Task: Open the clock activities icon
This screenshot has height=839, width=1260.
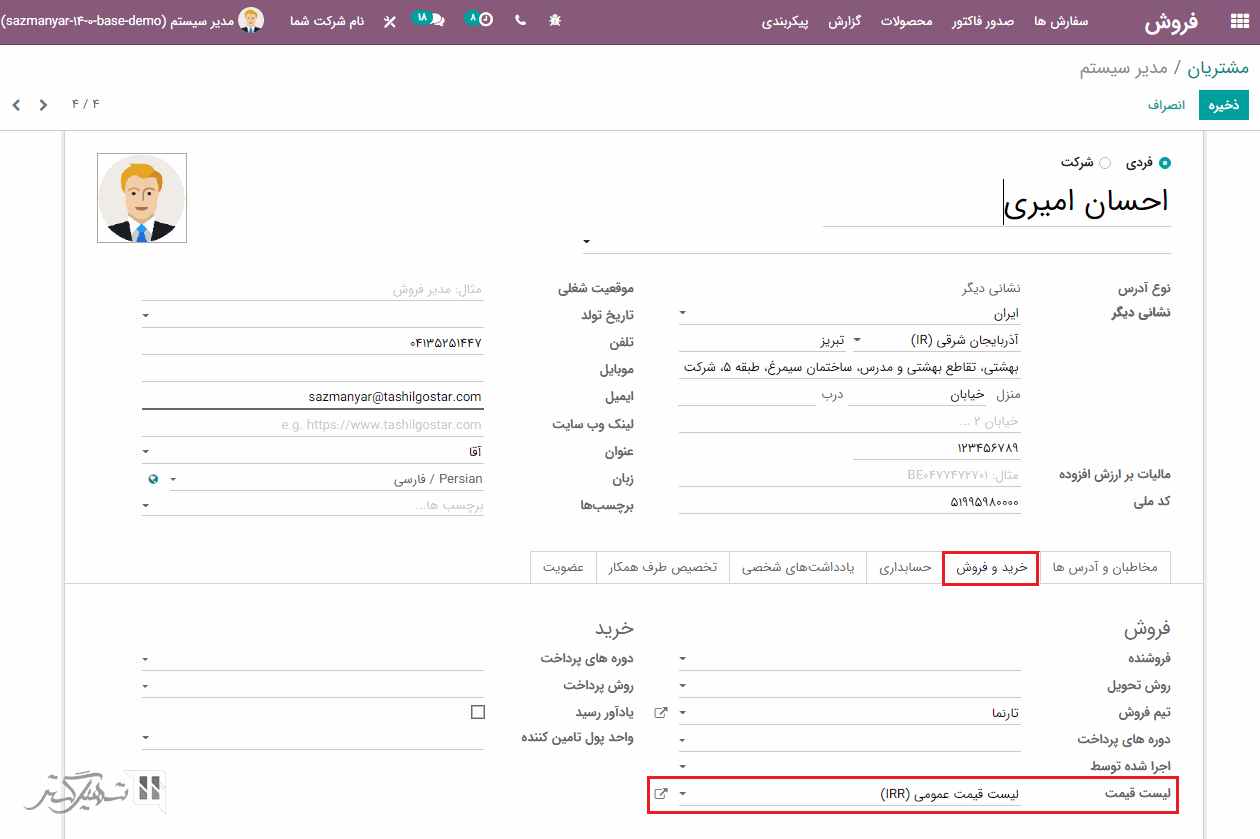Action: pos(485,20)
